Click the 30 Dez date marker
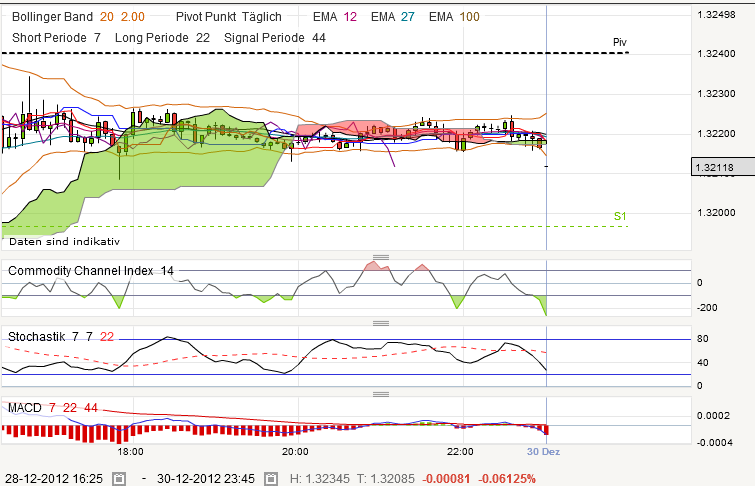The height and width of the screenshot is (486, 755). [x=543, y=451]
